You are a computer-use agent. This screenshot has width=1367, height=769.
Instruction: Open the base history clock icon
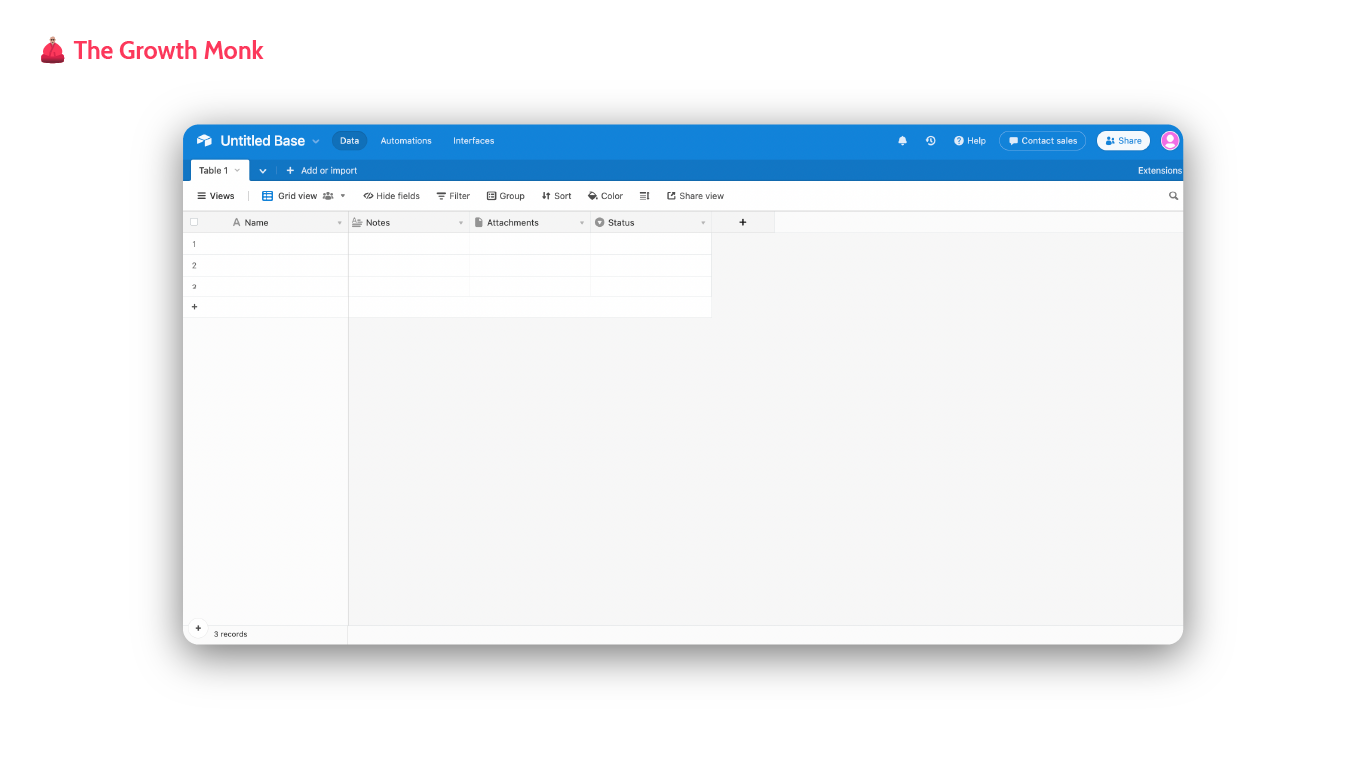[x=930, y=141]
